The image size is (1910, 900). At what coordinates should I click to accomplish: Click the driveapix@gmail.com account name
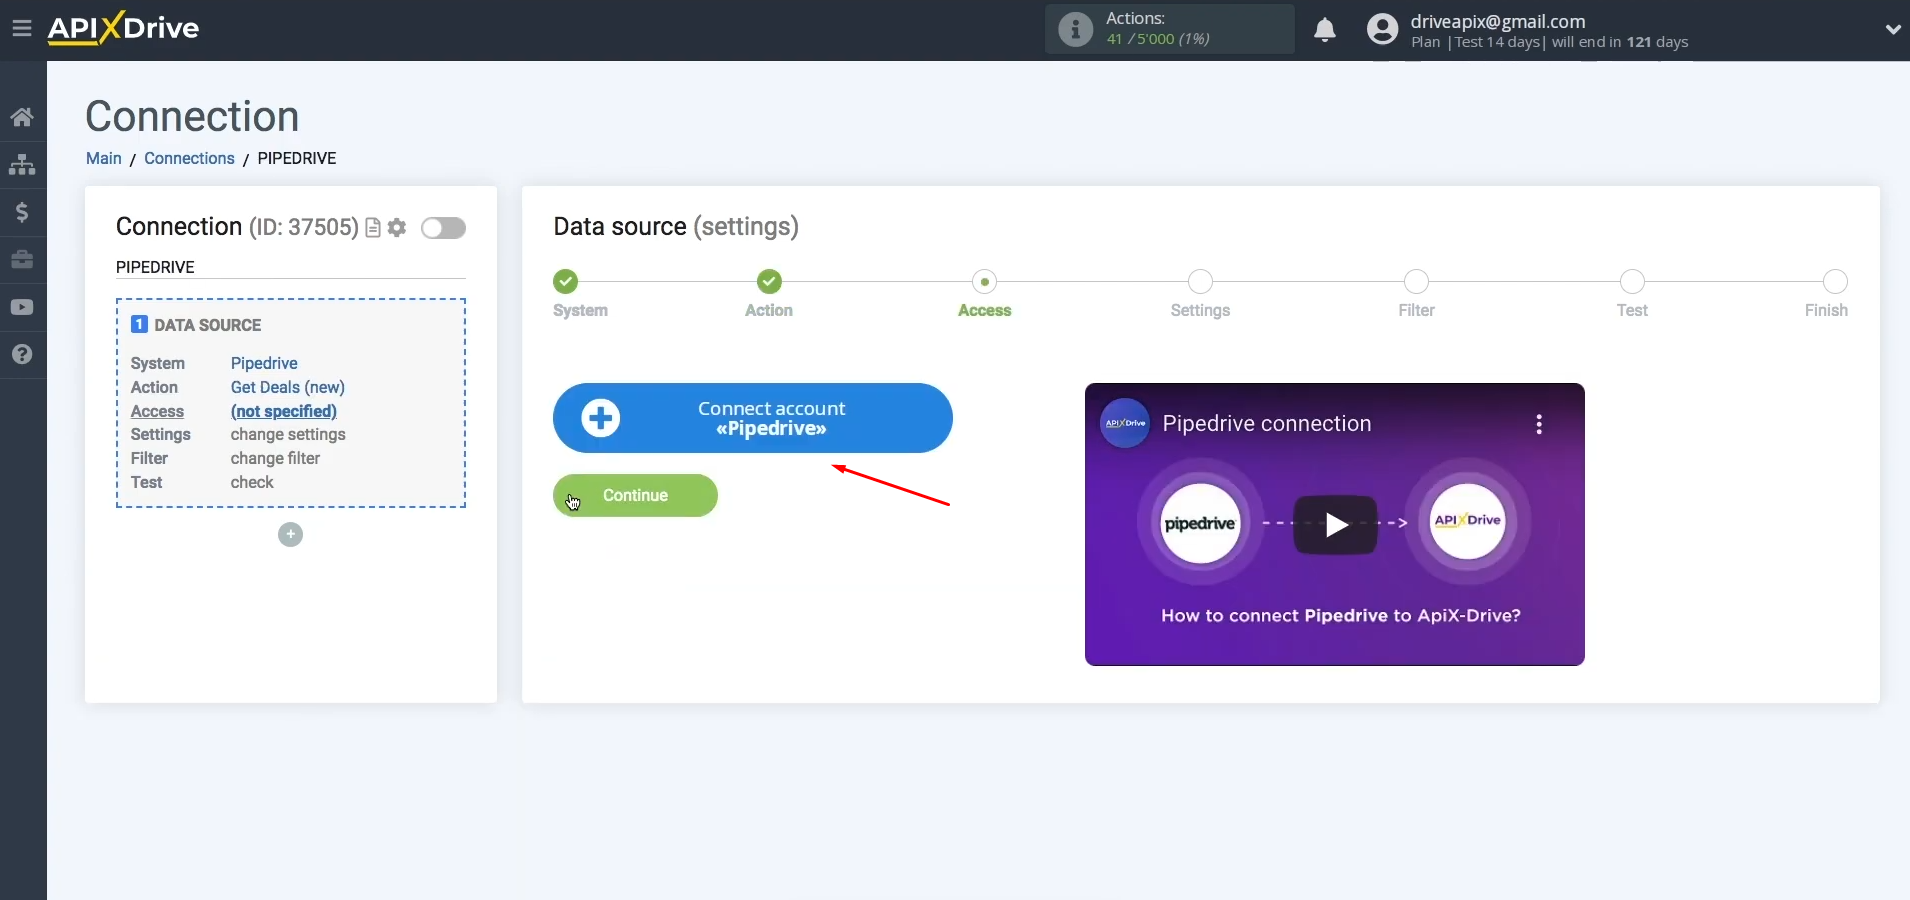pyautogui.click(x=1498, y=21)
